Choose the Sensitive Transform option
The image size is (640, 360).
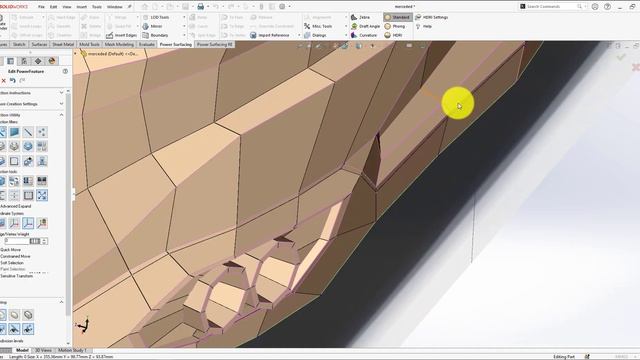(x=16, y=276)
